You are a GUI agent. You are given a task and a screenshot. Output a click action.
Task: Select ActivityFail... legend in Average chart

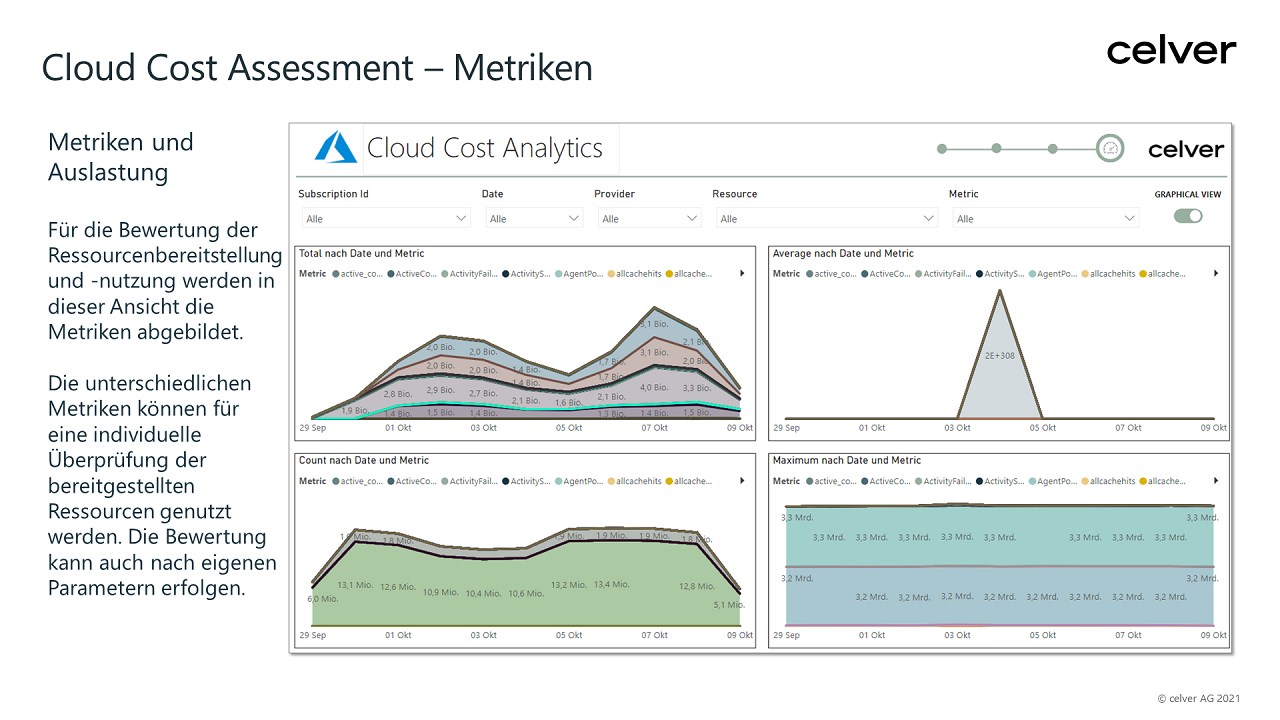(942, 274)
